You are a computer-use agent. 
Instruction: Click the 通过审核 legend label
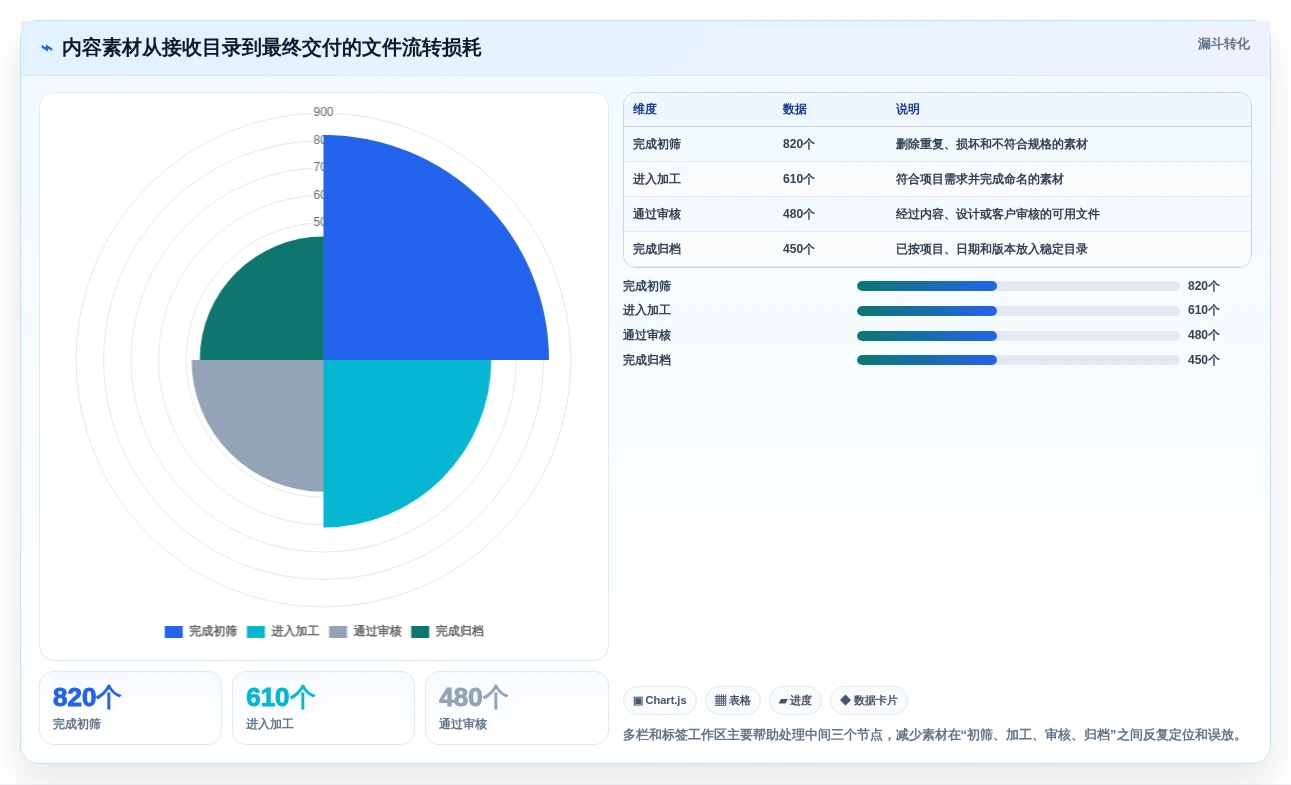point(377,632)
